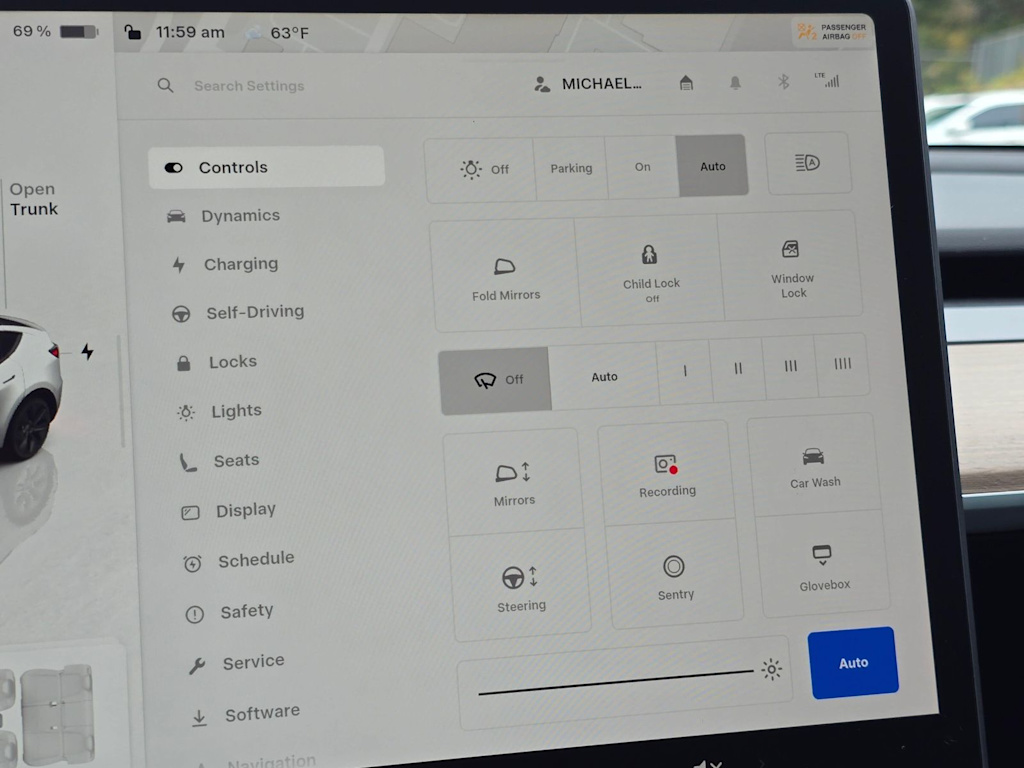The height and width of the screenshot is (768, 1024).
Task: Toggle the Window Lock control
Action: pyautogui.click(x=792, y=266)
